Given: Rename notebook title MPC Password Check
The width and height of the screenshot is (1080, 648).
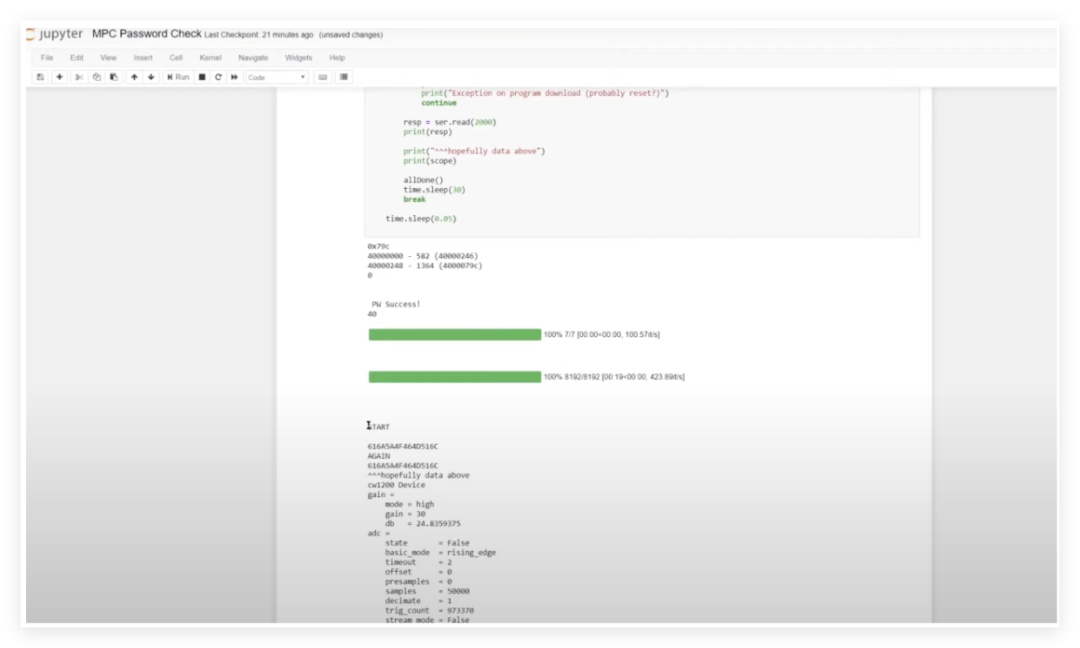Looking at the screenshot, I should pyautogui.click(x=146, y=34).
